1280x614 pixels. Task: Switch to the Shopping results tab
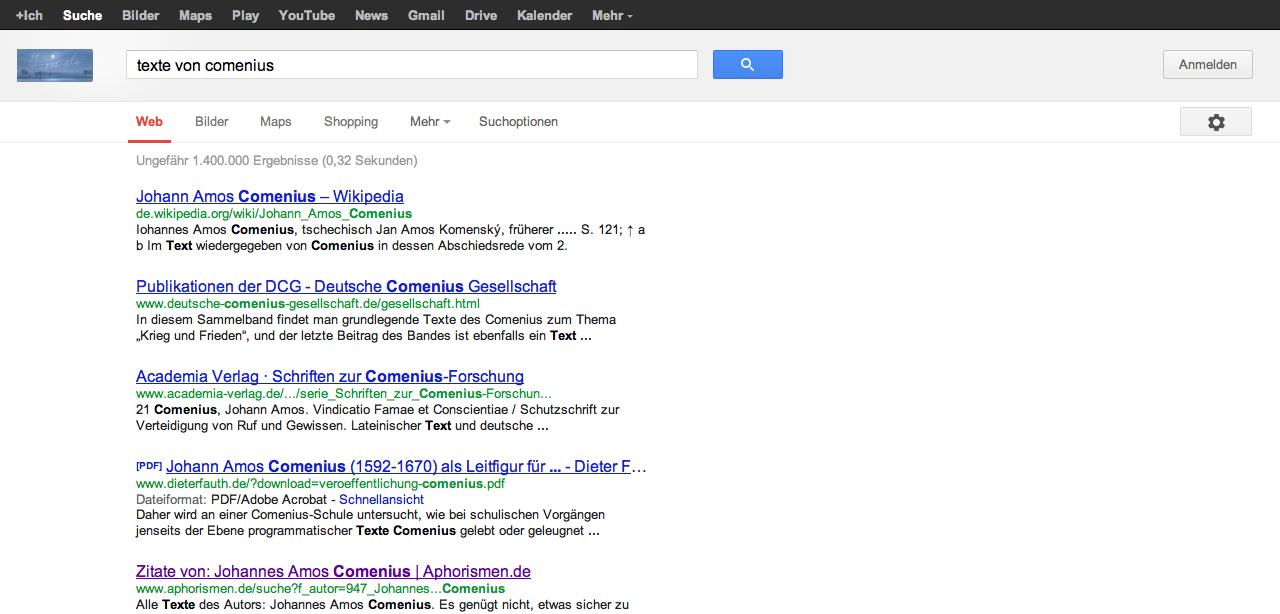[x=351, y=122]
